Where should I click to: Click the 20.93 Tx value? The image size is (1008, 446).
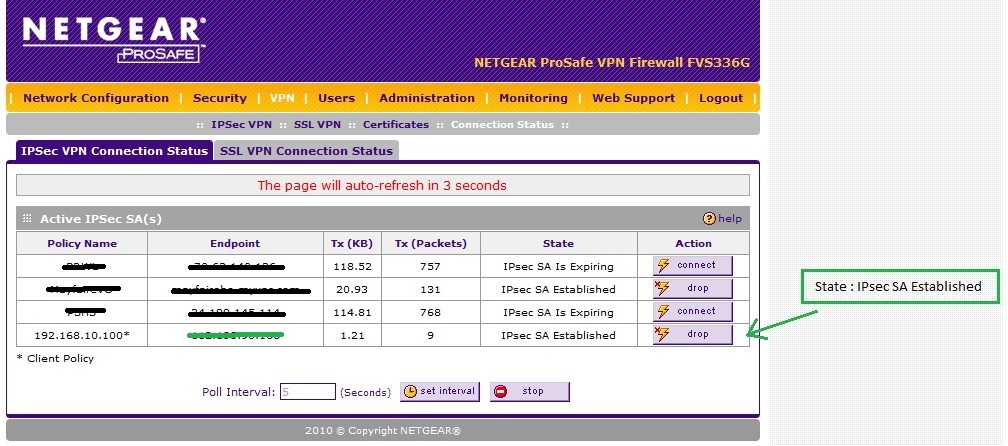pos(352,289)
